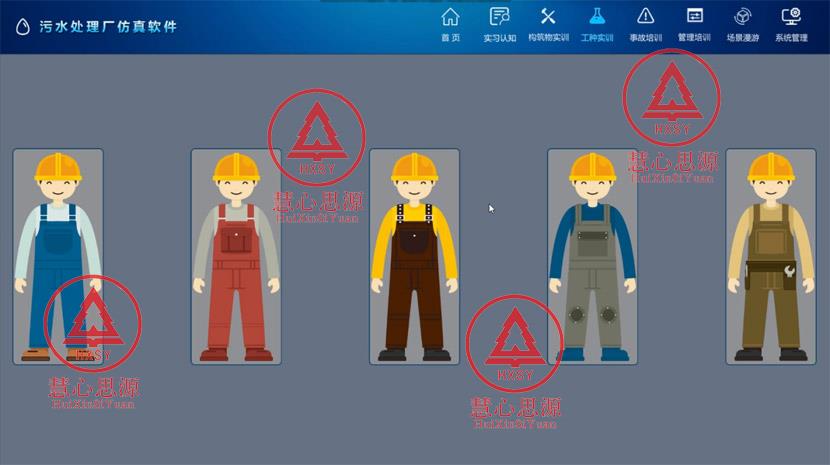This screenshot has height=465, width=830.
Task: Select the 构筑物实训 crossed tools icon
Action: point(548,16)
